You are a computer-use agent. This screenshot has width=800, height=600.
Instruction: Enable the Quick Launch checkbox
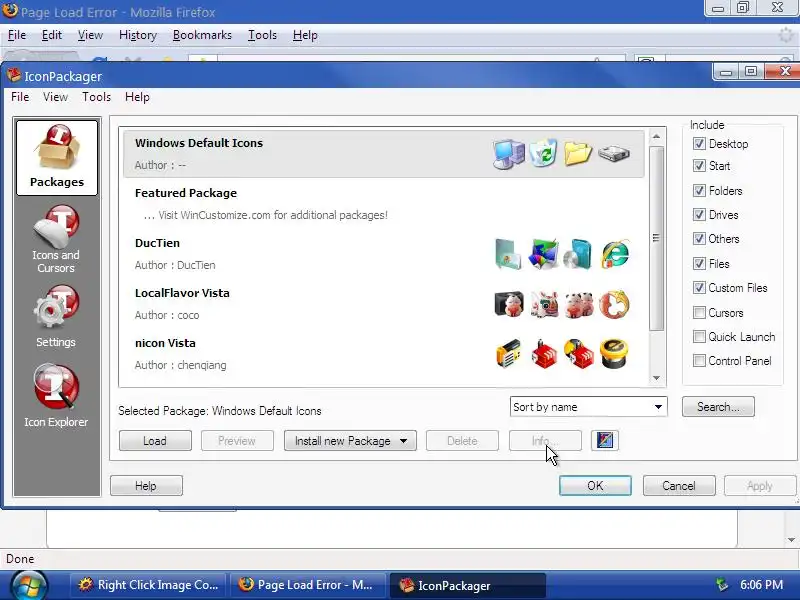(x=699, y=337)
